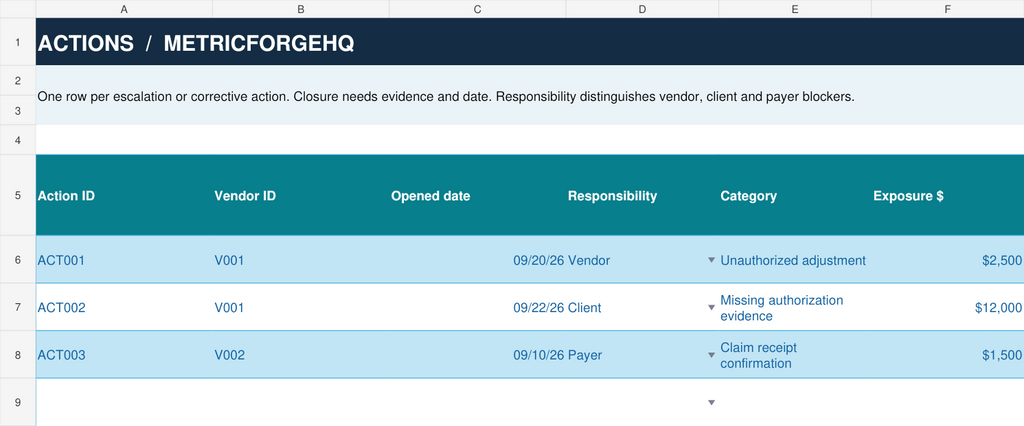
Task: Select the 09/20/26 opened date cell
Action: pyautogui.click(x=477, y=260)
